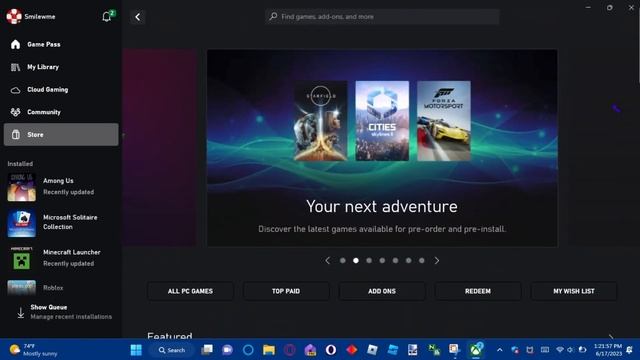This screenshot has width=640, height=360.
Task: Select Store in the sidebar
Action: click(x=61, y=134)
